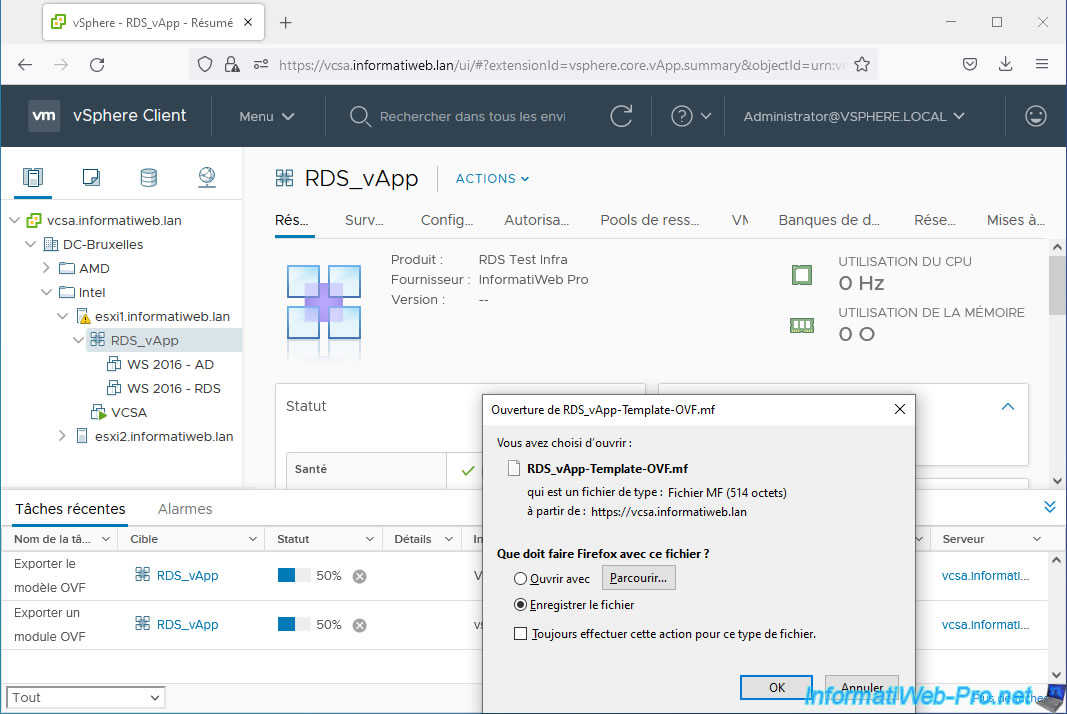
Task: Open a new browser tab
Action: pos(286,23)
